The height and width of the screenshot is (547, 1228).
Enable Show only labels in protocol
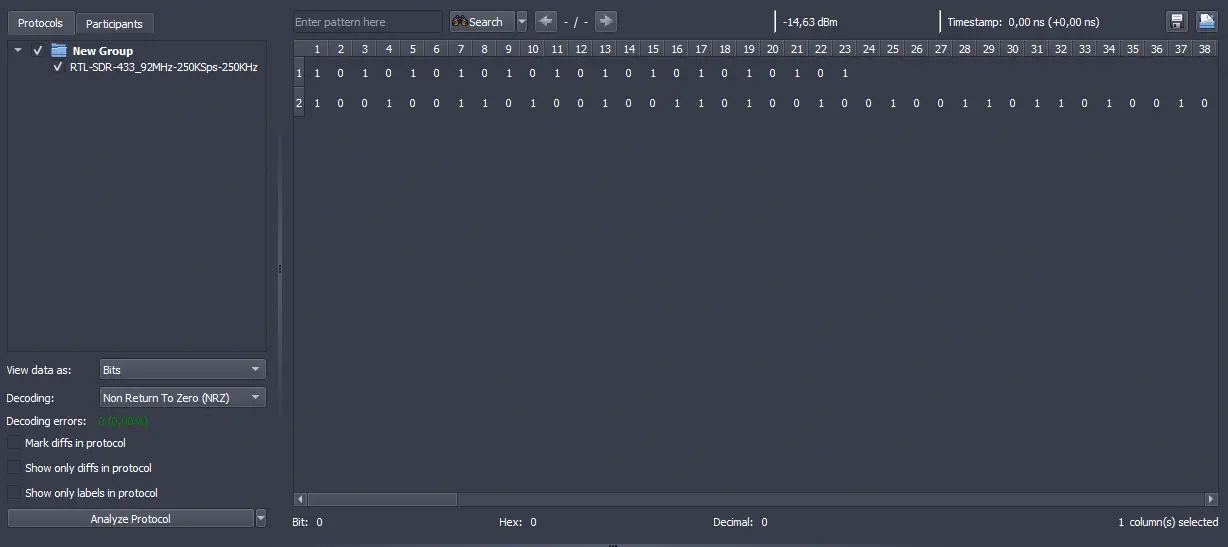click(14, 493)
